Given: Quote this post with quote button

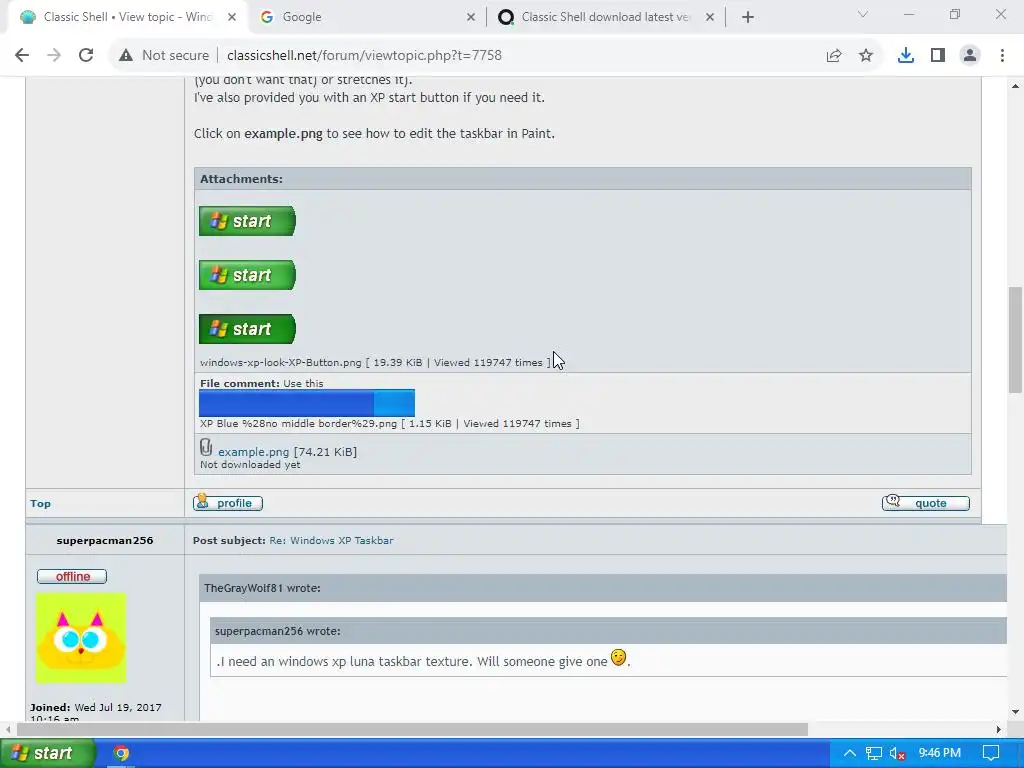Looking at the screenshot, I should tap(925, 503).
